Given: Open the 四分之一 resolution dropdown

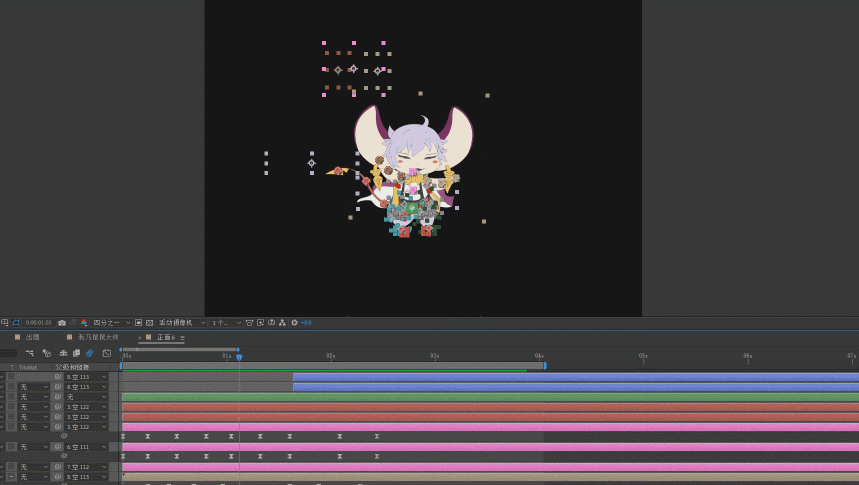Looking at the screenshot, I should [112, 323].
